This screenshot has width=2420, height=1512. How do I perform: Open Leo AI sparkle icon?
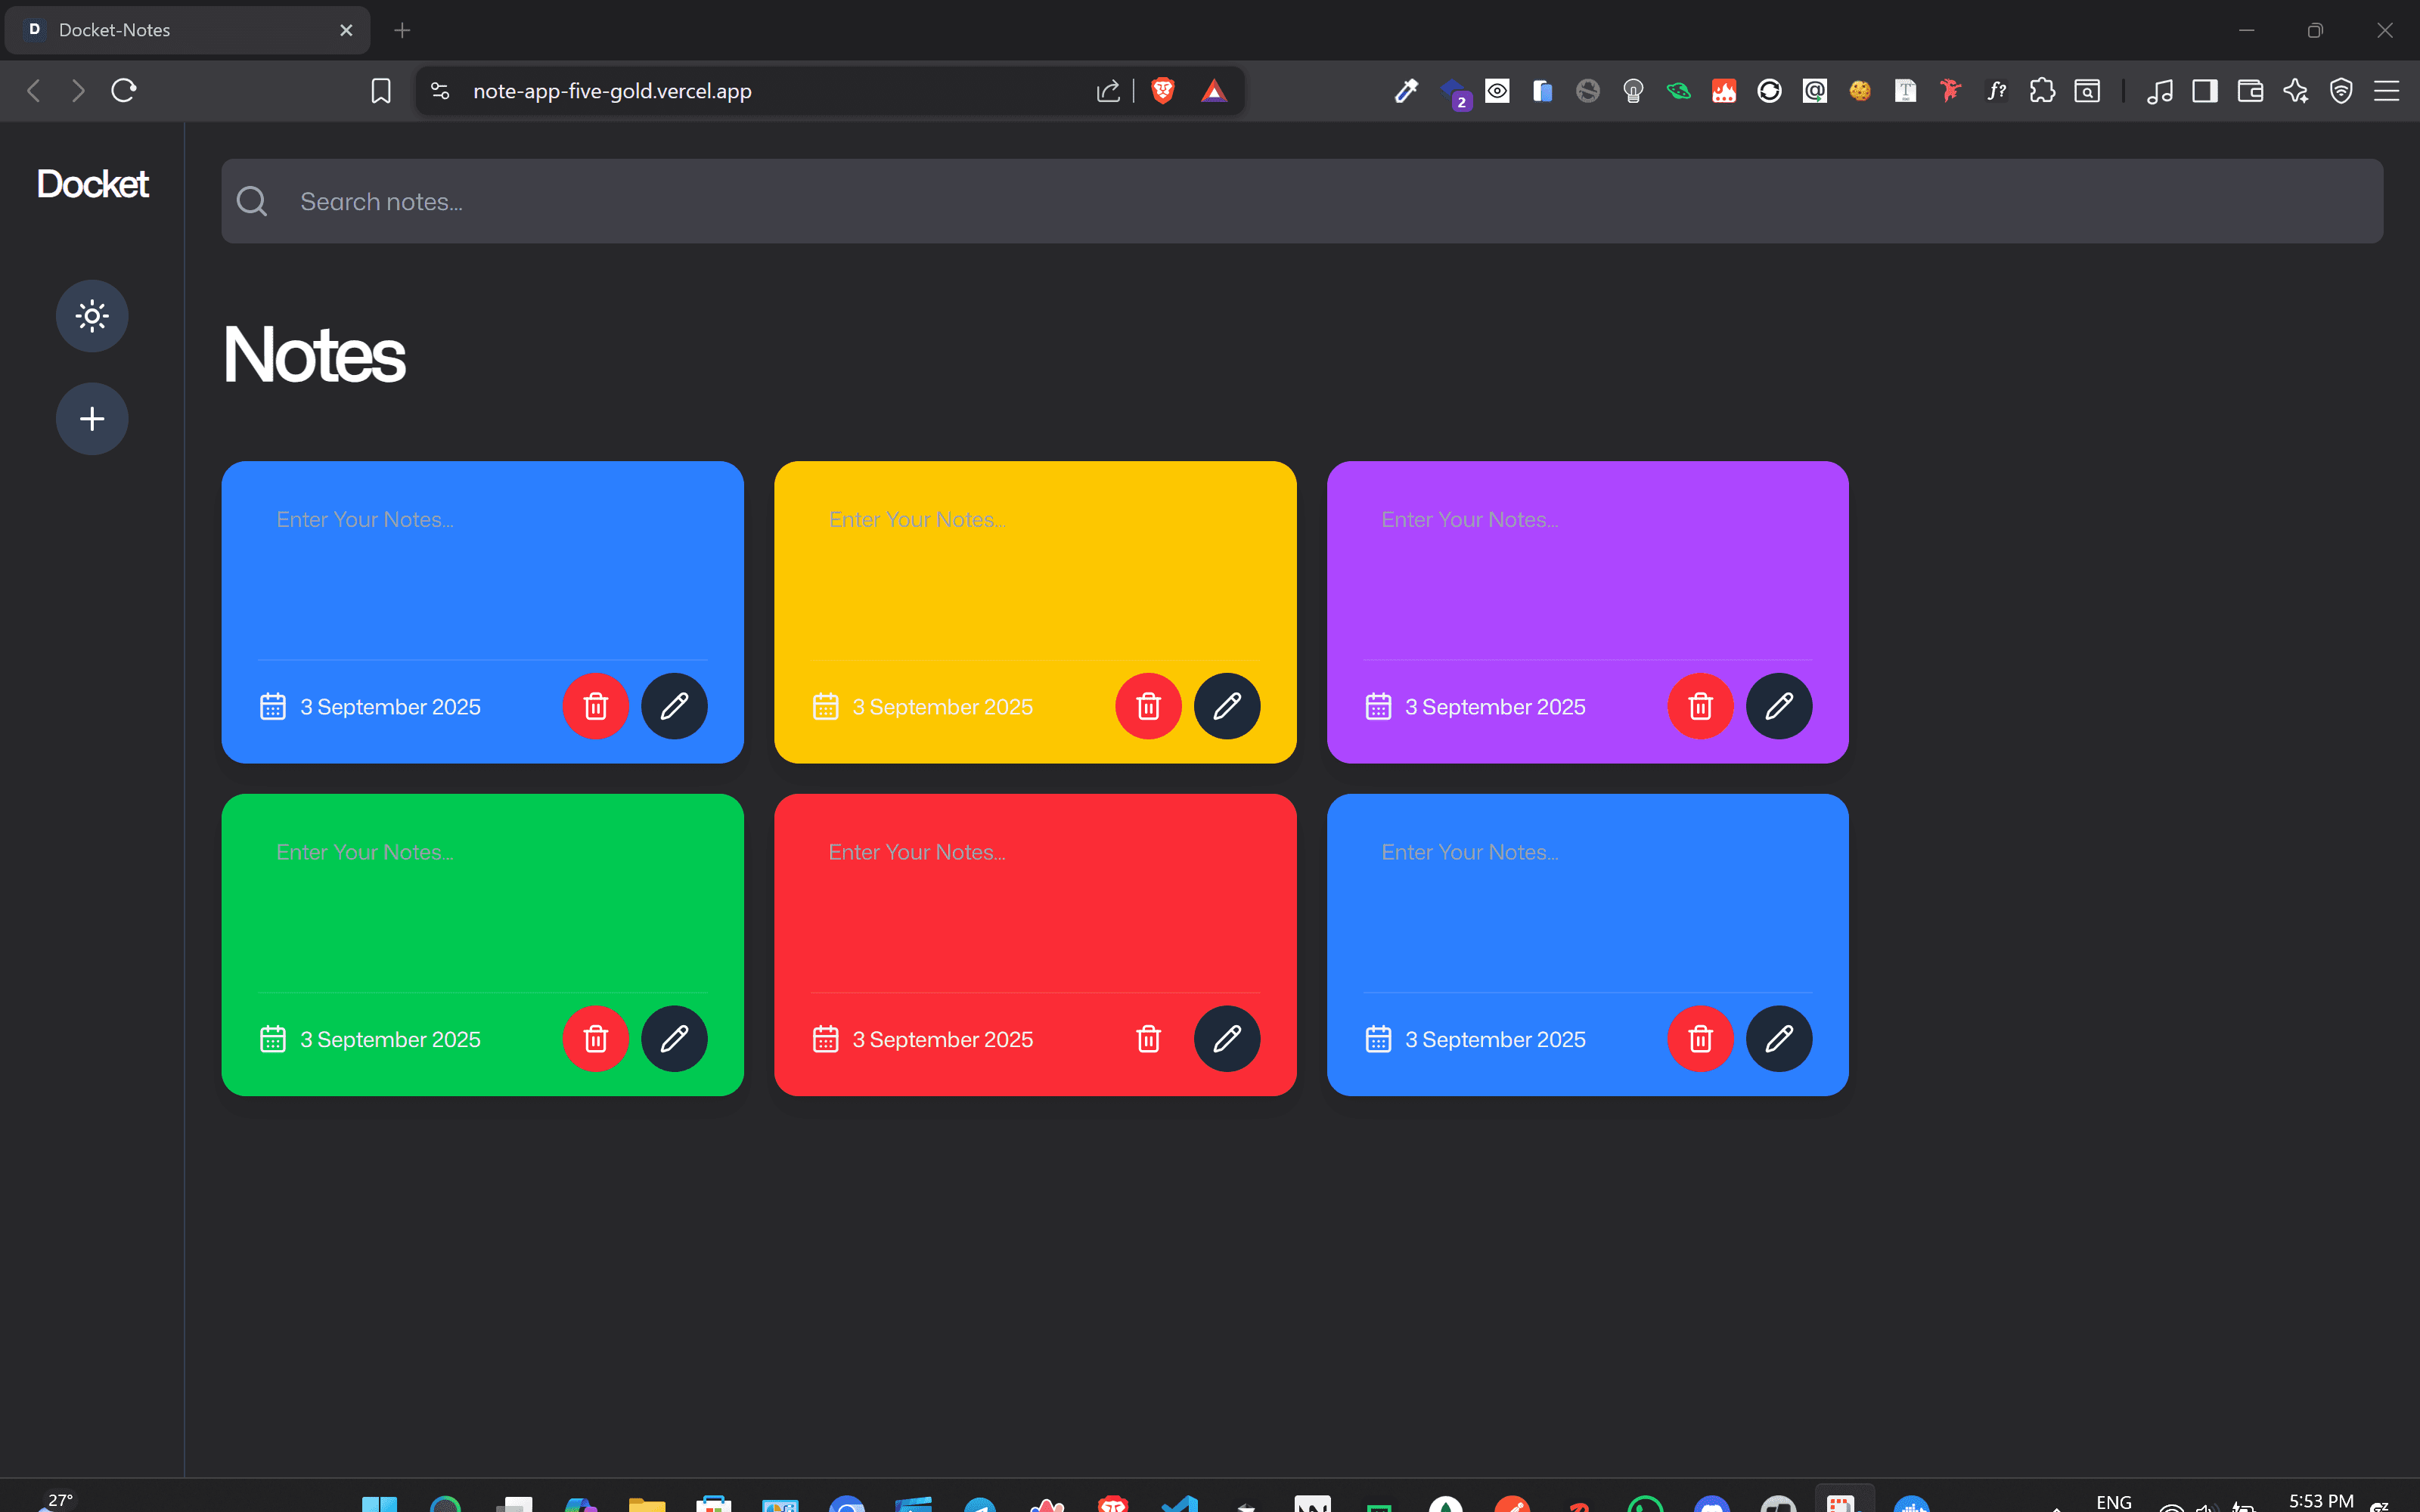[2296, 91]
